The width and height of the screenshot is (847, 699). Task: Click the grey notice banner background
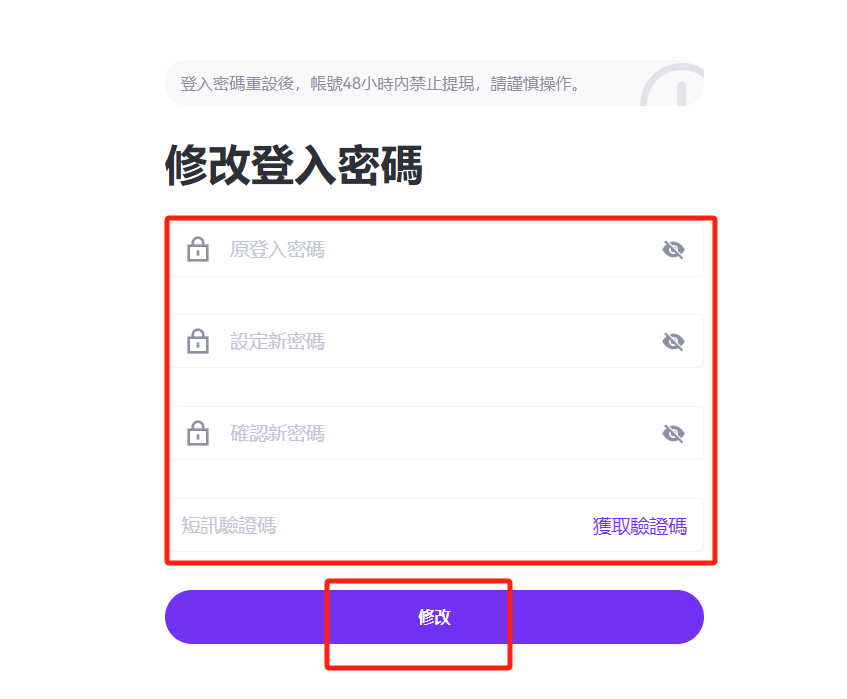(x=434, y=83)
